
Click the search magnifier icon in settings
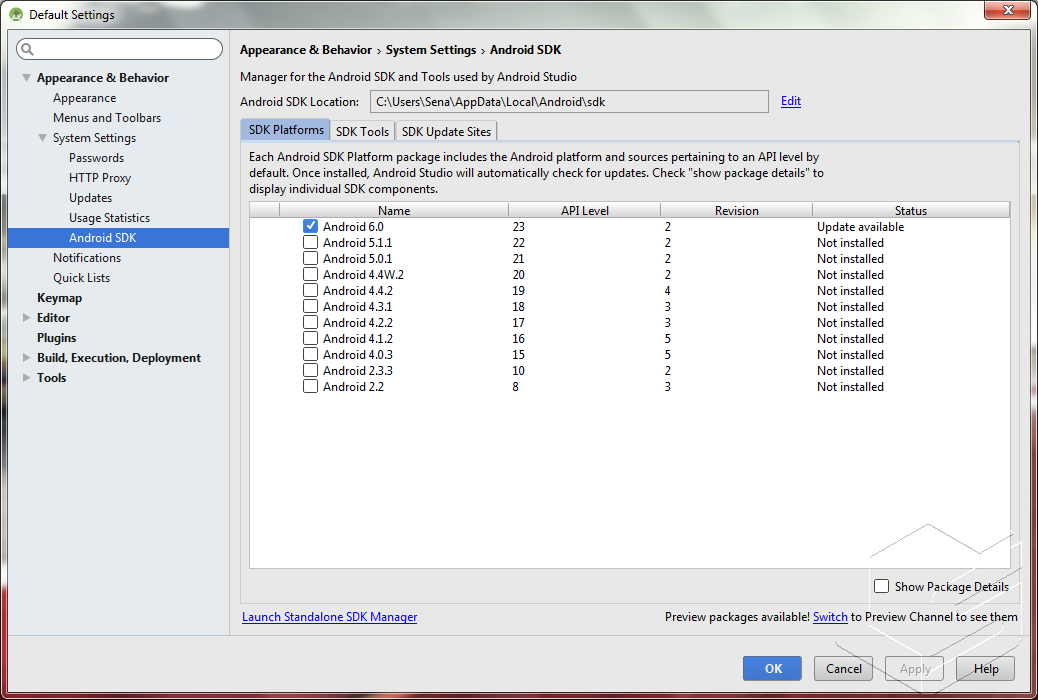[27, 49]
